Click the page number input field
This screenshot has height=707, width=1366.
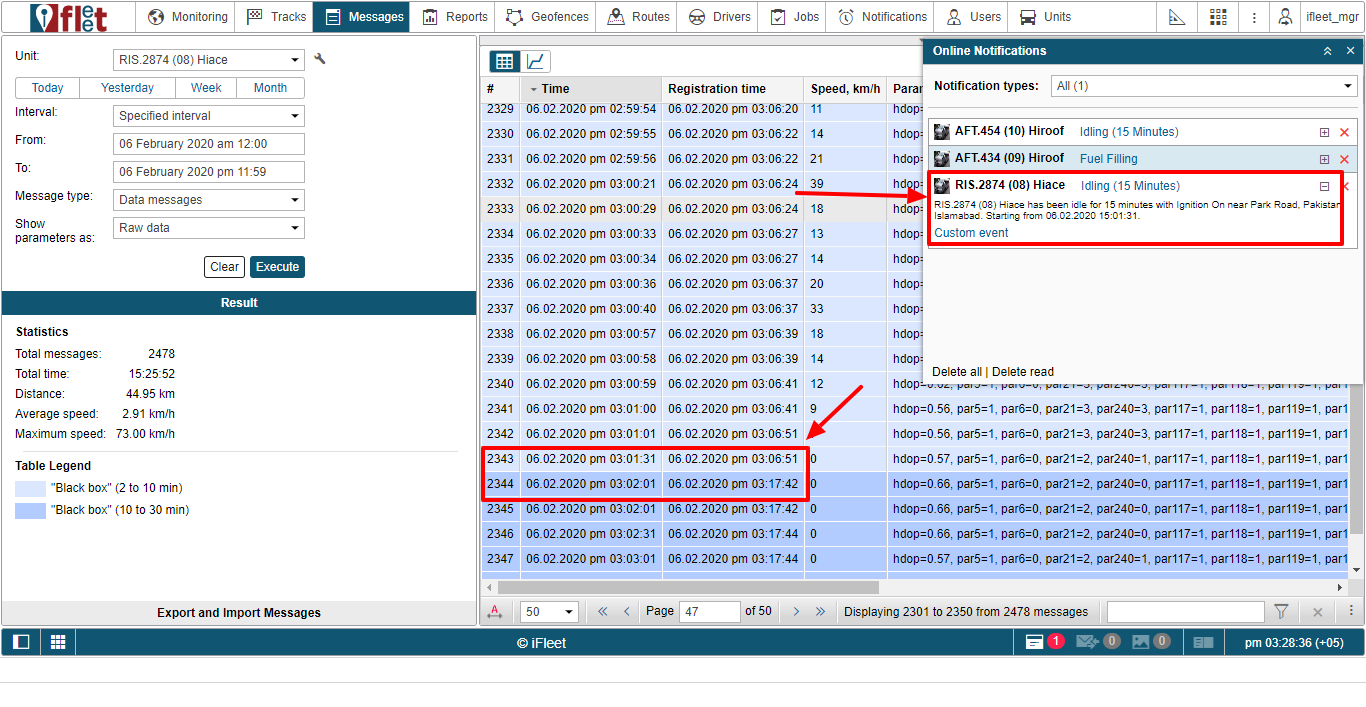(707, 612)
